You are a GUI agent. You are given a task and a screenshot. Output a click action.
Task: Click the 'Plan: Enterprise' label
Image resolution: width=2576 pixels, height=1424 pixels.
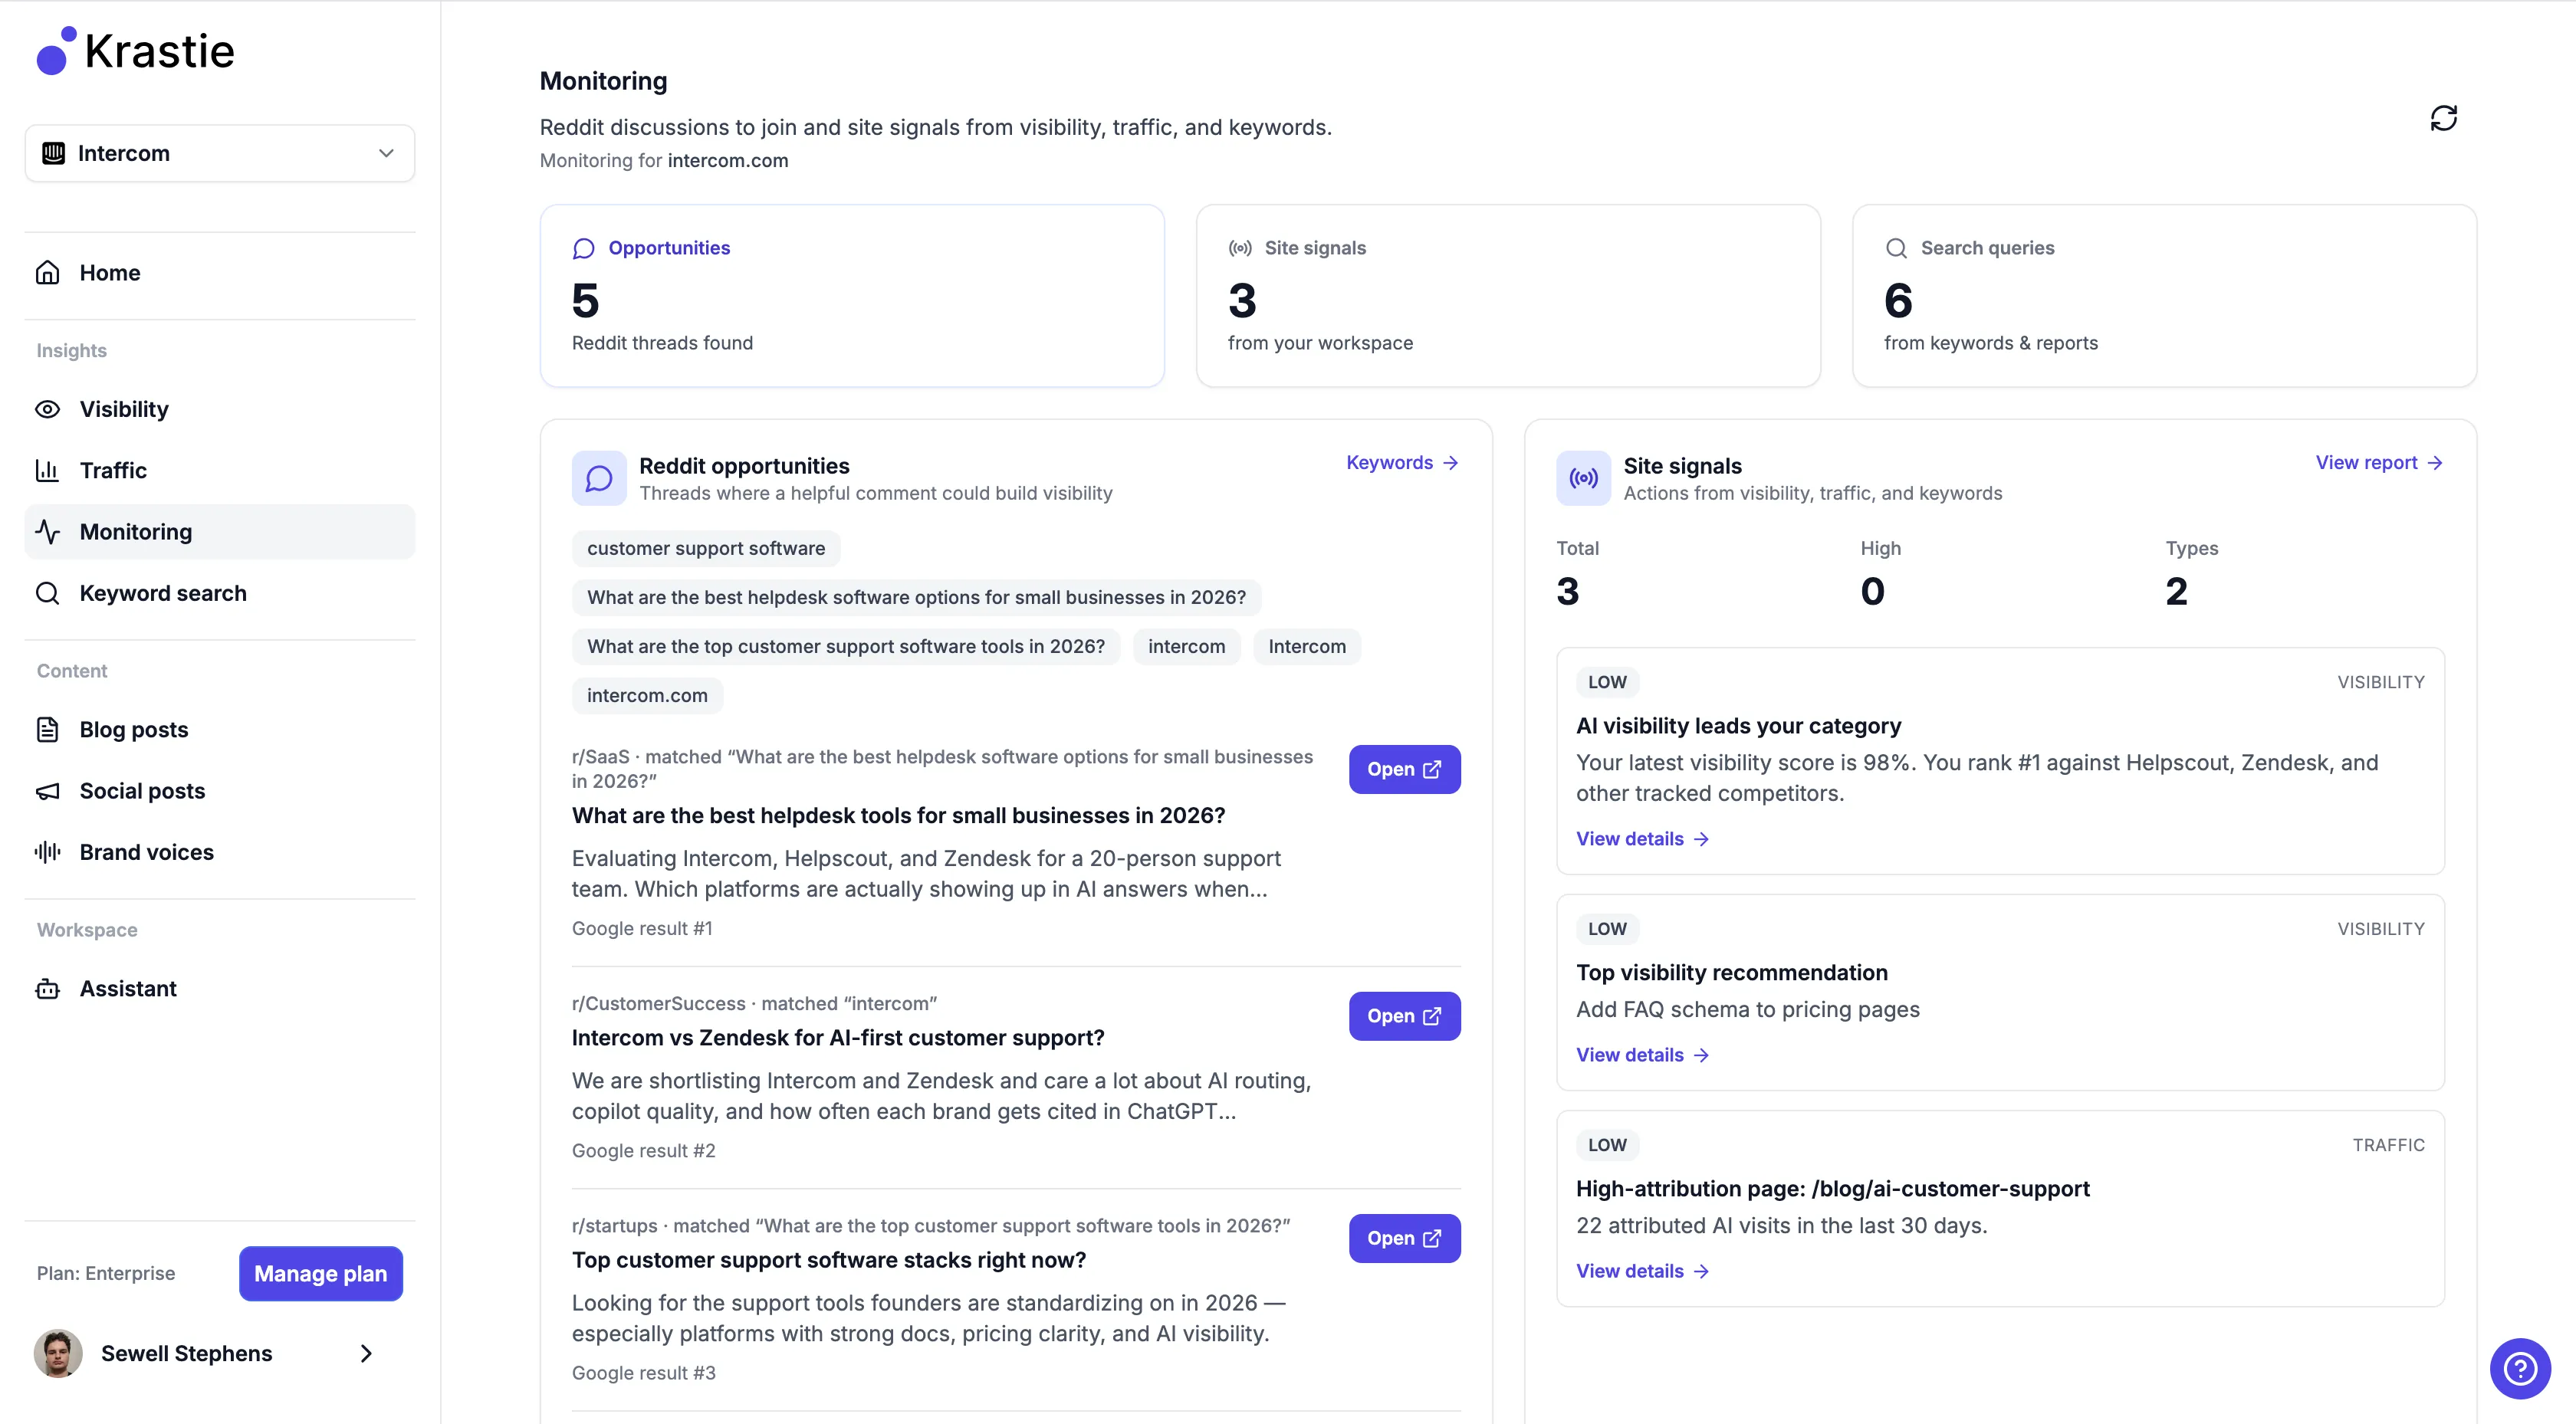point(106,1273)
